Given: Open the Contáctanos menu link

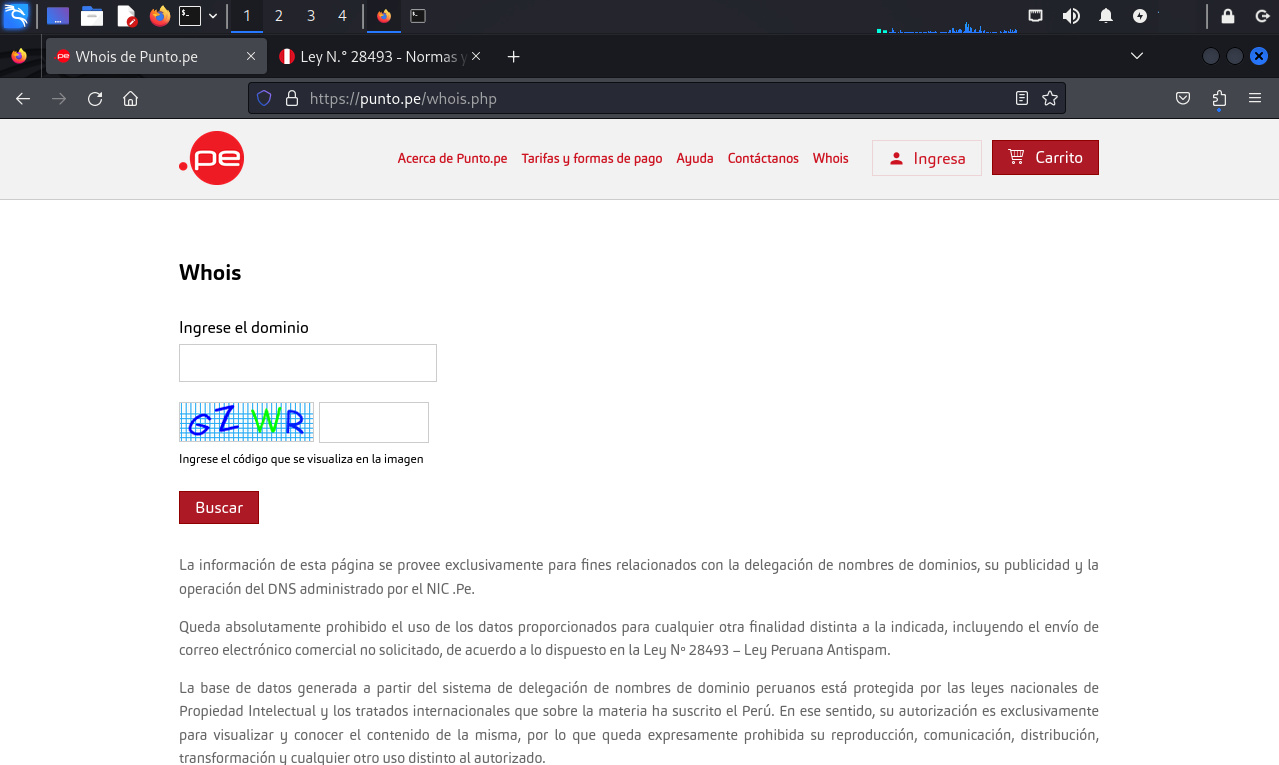Looking at the screenshot, I should 763,158.
